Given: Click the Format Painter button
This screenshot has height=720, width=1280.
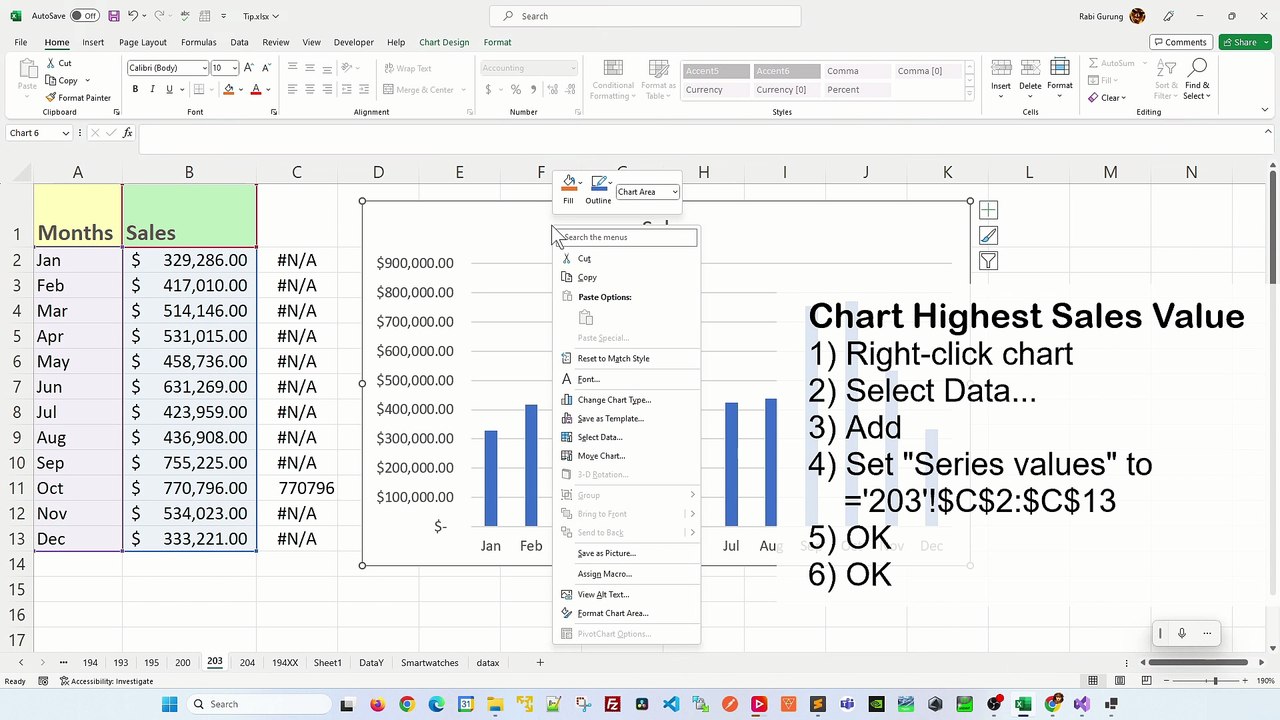Looking at the screenshot, I should point(78,97).
